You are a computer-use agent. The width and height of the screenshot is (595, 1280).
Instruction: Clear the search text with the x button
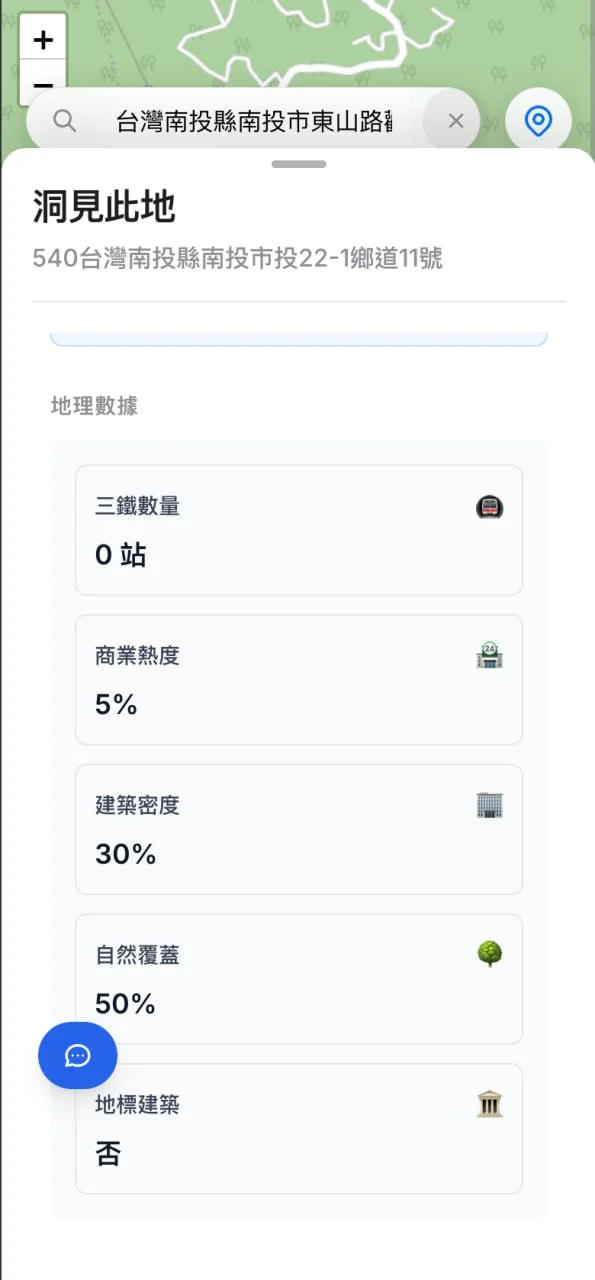tap(454, 120)
